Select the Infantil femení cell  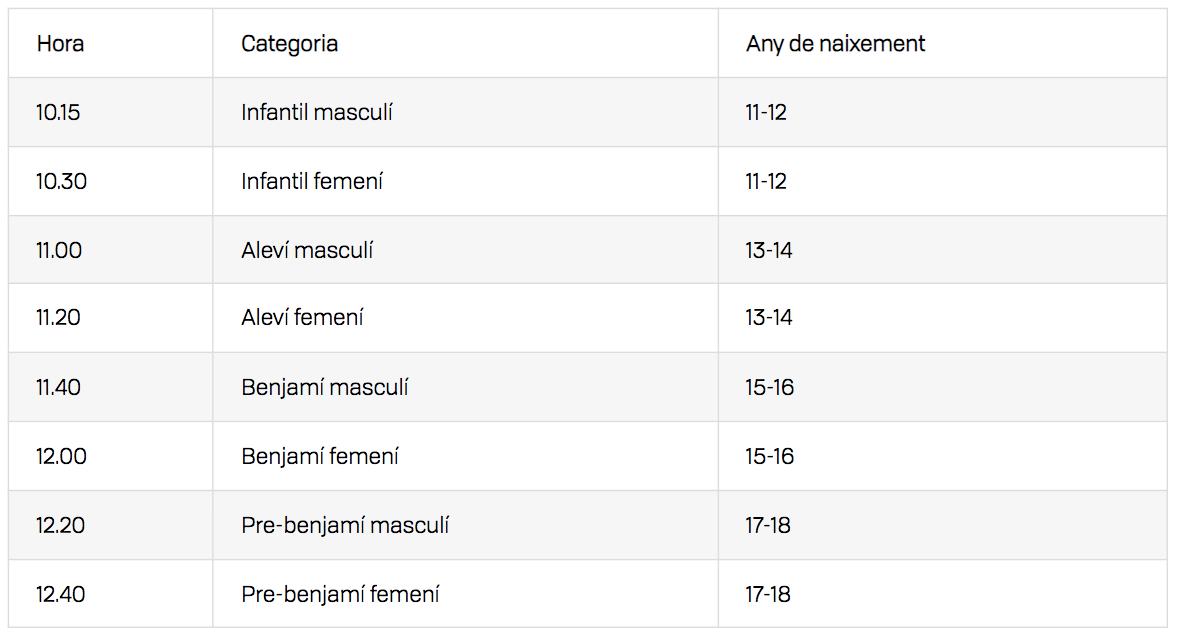pyautogui.click(x=312, y=181)
